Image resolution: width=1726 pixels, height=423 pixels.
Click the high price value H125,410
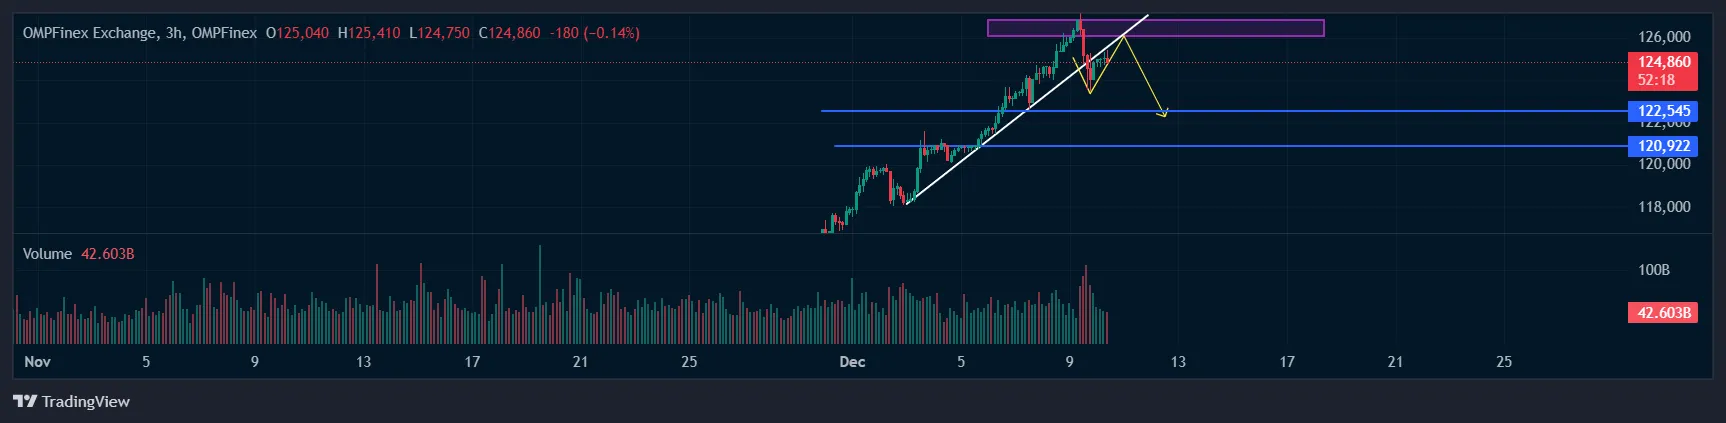[x=369, y=33]
